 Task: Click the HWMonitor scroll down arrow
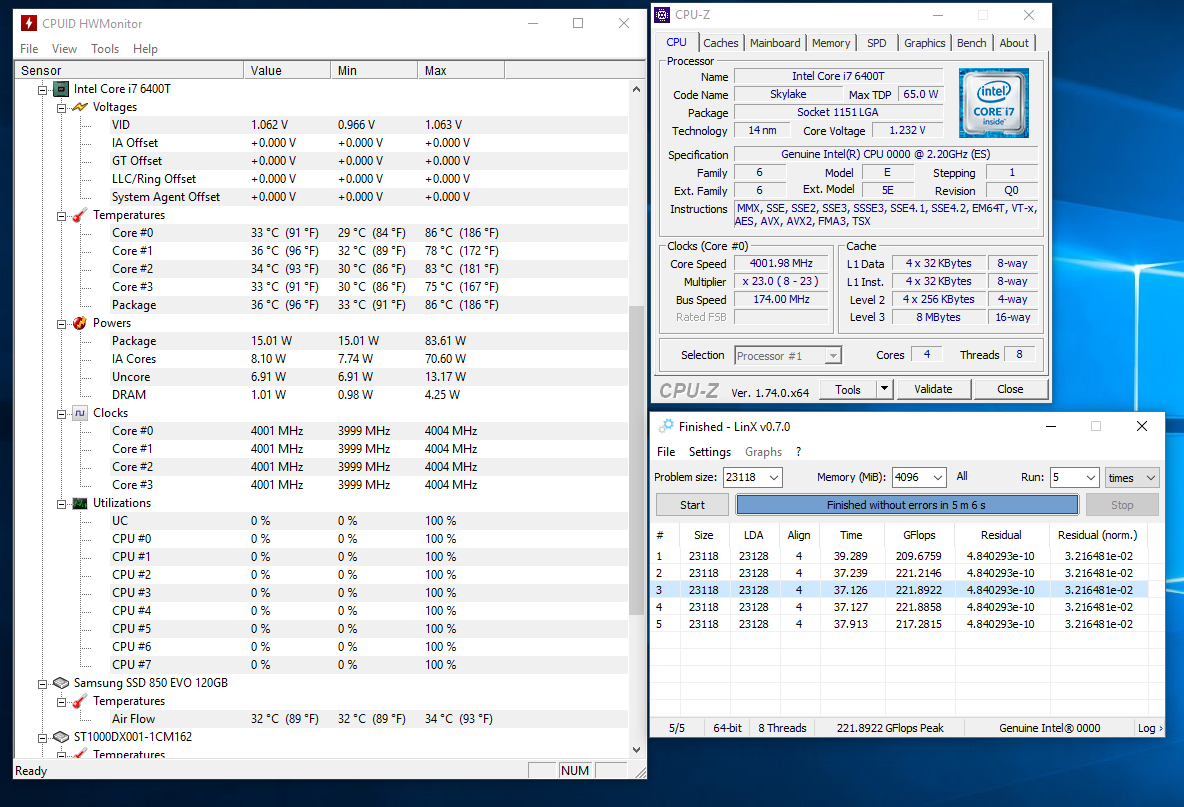point(636,750)
